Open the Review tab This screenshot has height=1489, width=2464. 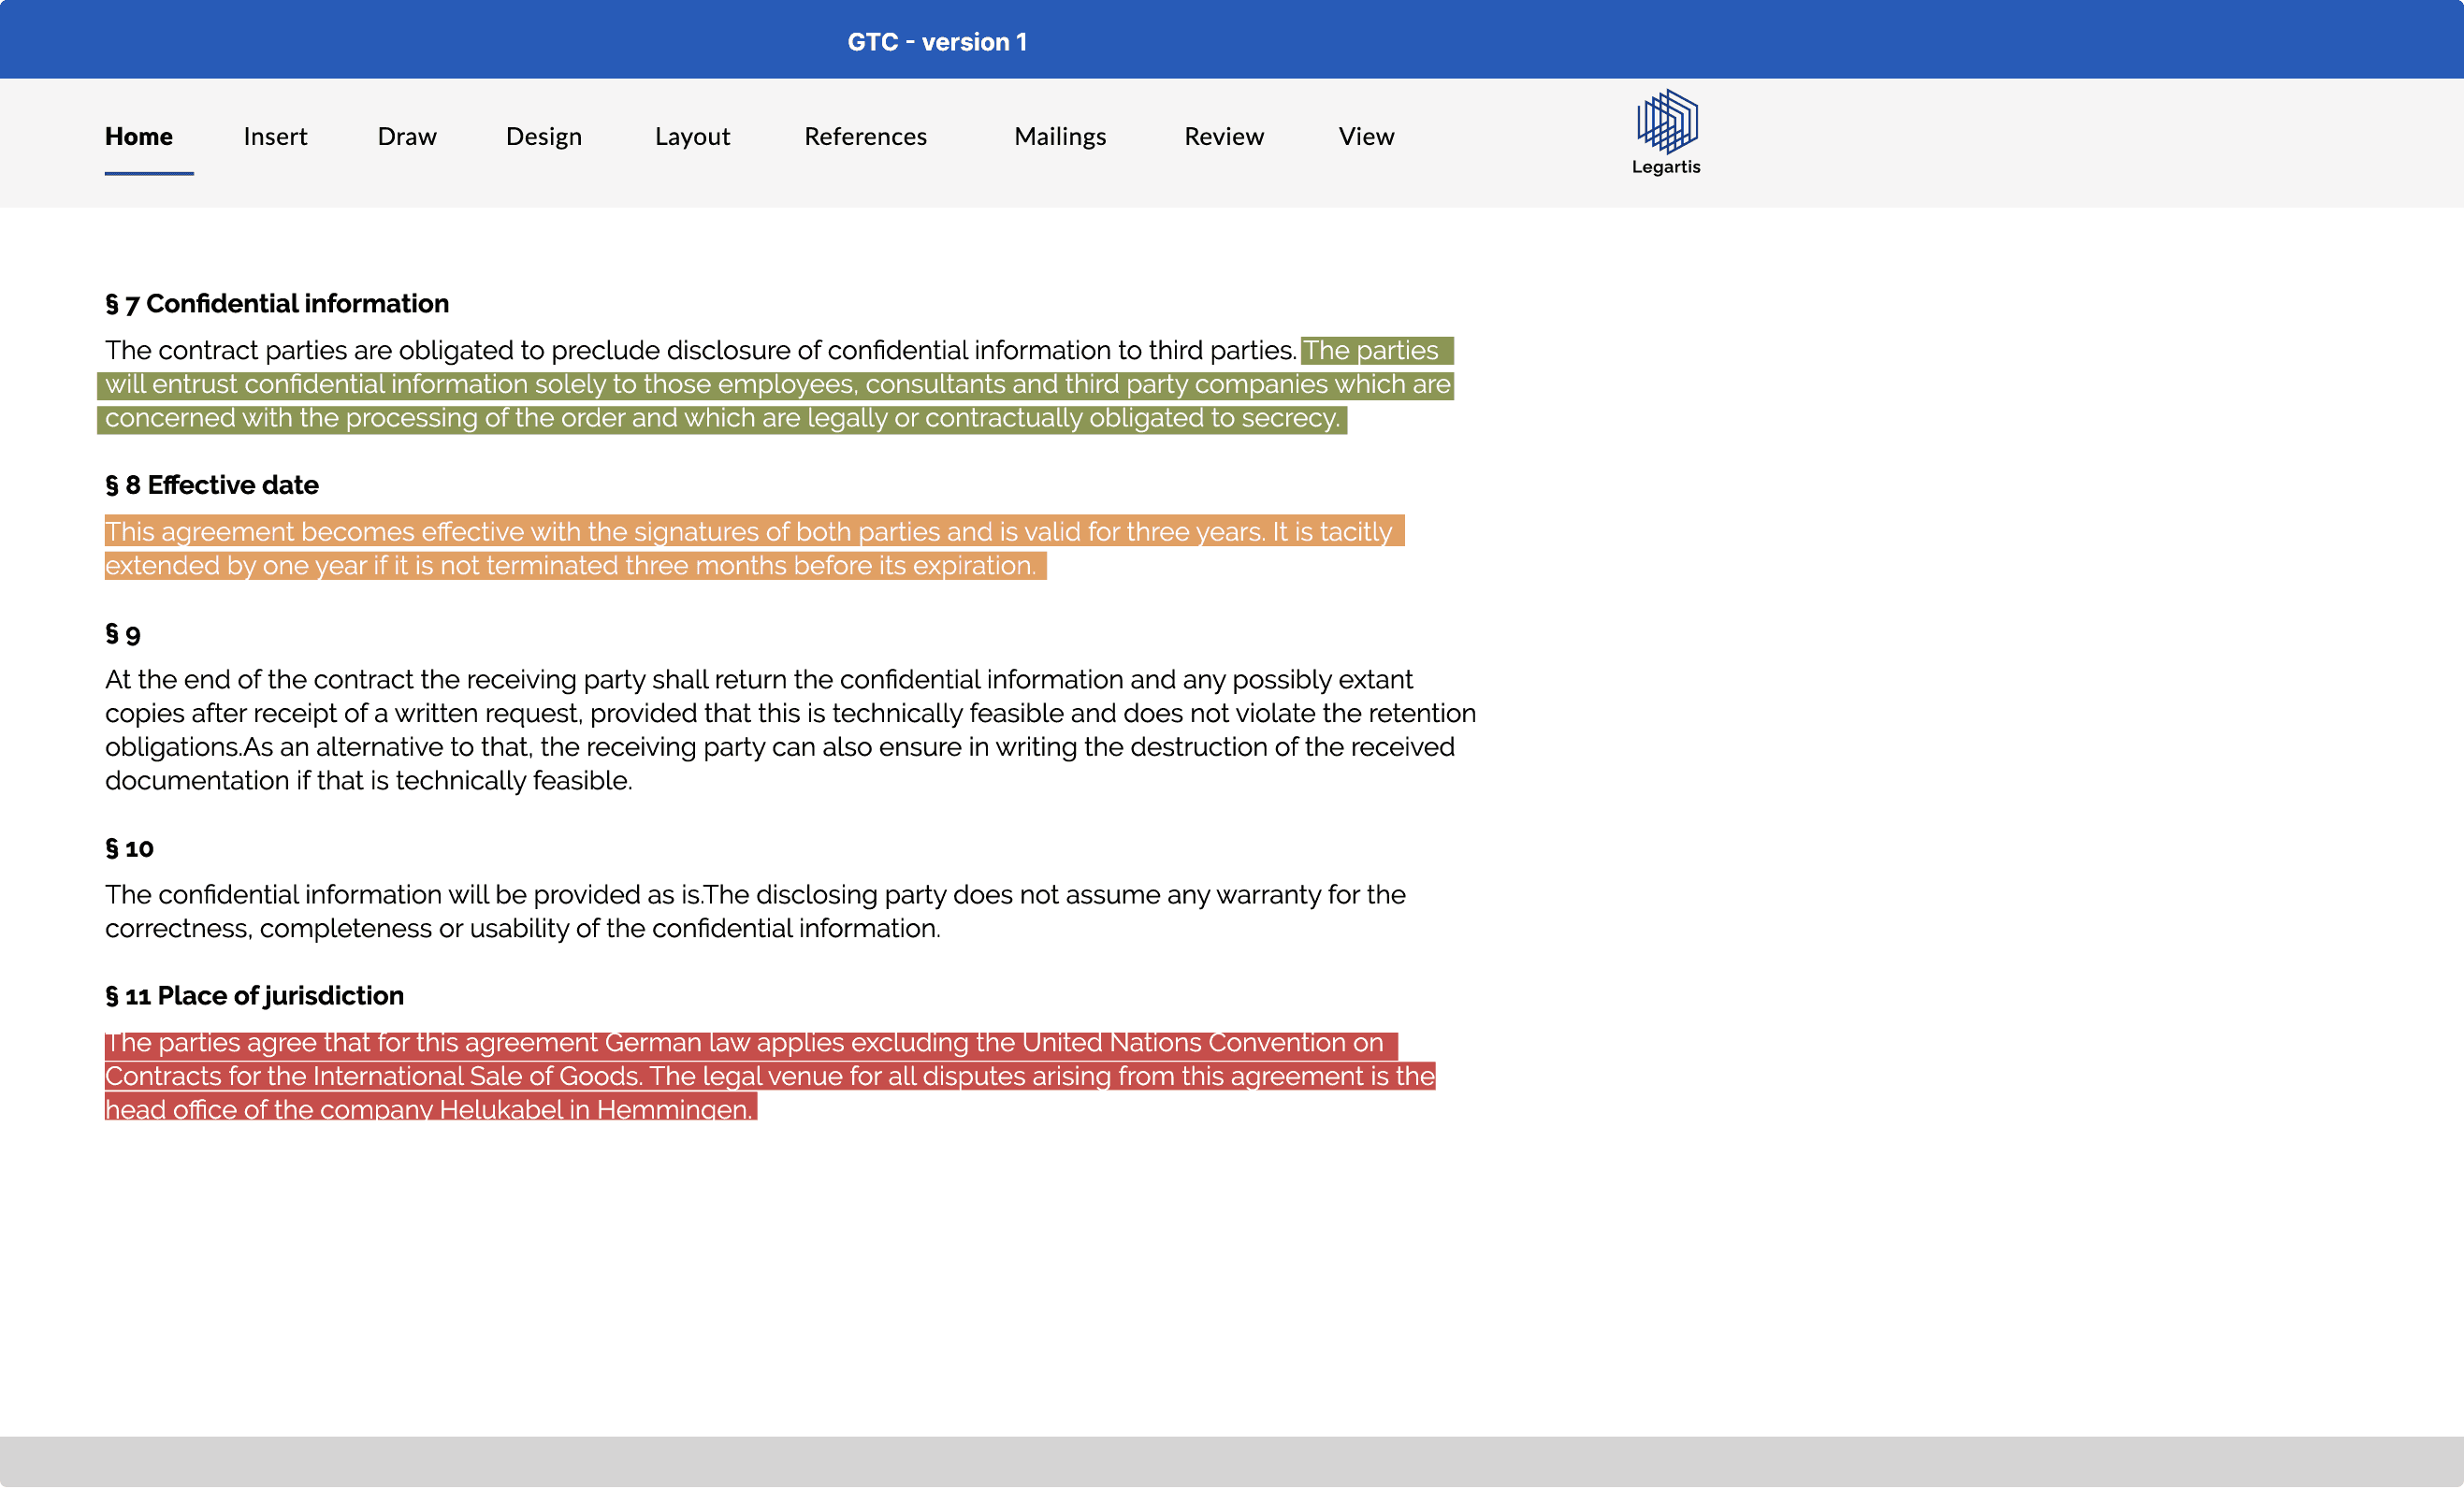(1223, 136)
